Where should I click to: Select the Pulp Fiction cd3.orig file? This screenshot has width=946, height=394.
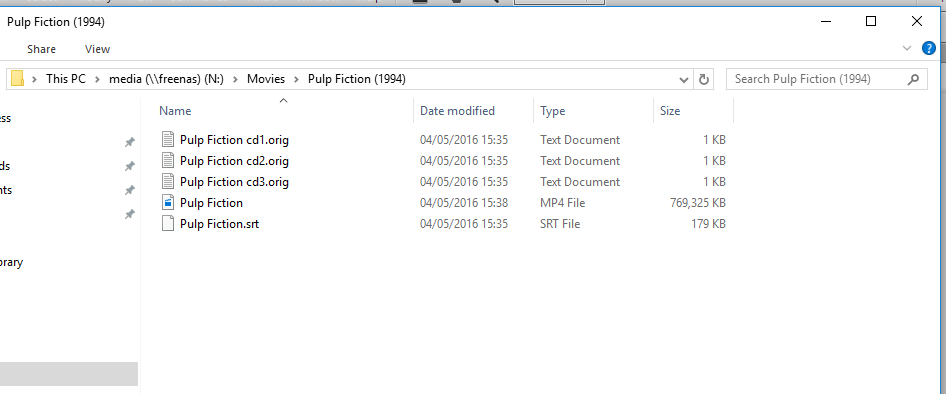coord(234,182)
